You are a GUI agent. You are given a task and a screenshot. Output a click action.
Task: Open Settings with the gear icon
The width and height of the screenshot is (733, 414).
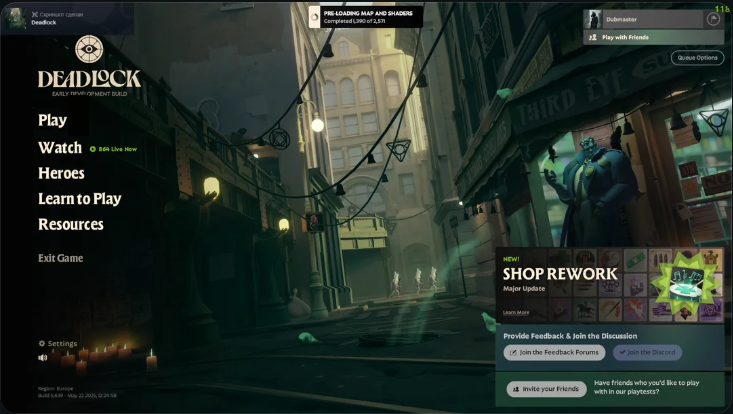pos(43,343)
